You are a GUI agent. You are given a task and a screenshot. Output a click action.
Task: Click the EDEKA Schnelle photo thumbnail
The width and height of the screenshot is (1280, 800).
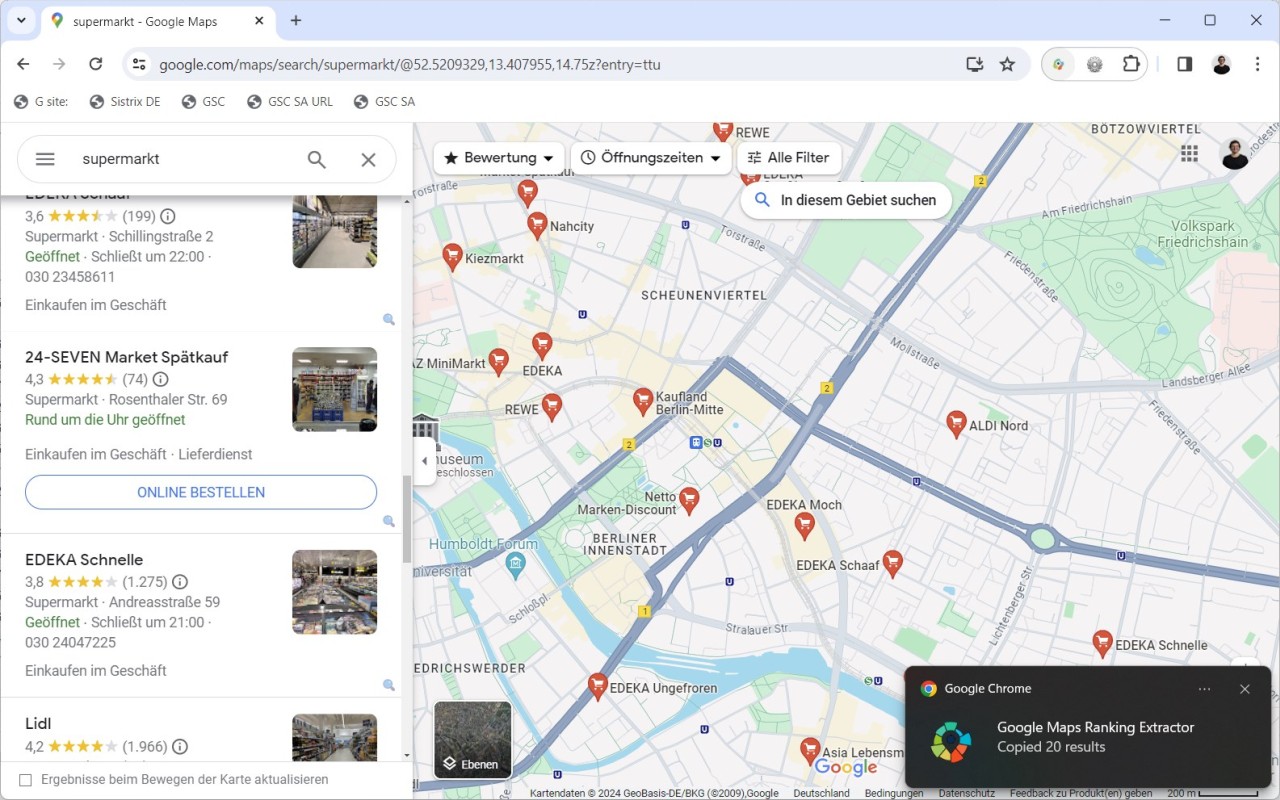[x=335, y=592]
